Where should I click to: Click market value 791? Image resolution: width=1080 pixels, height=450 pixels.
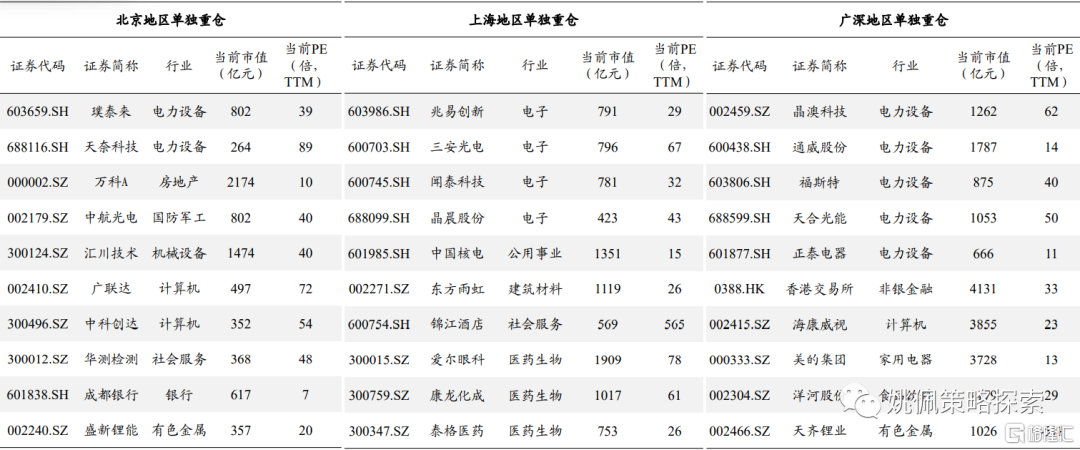[608, 111]
